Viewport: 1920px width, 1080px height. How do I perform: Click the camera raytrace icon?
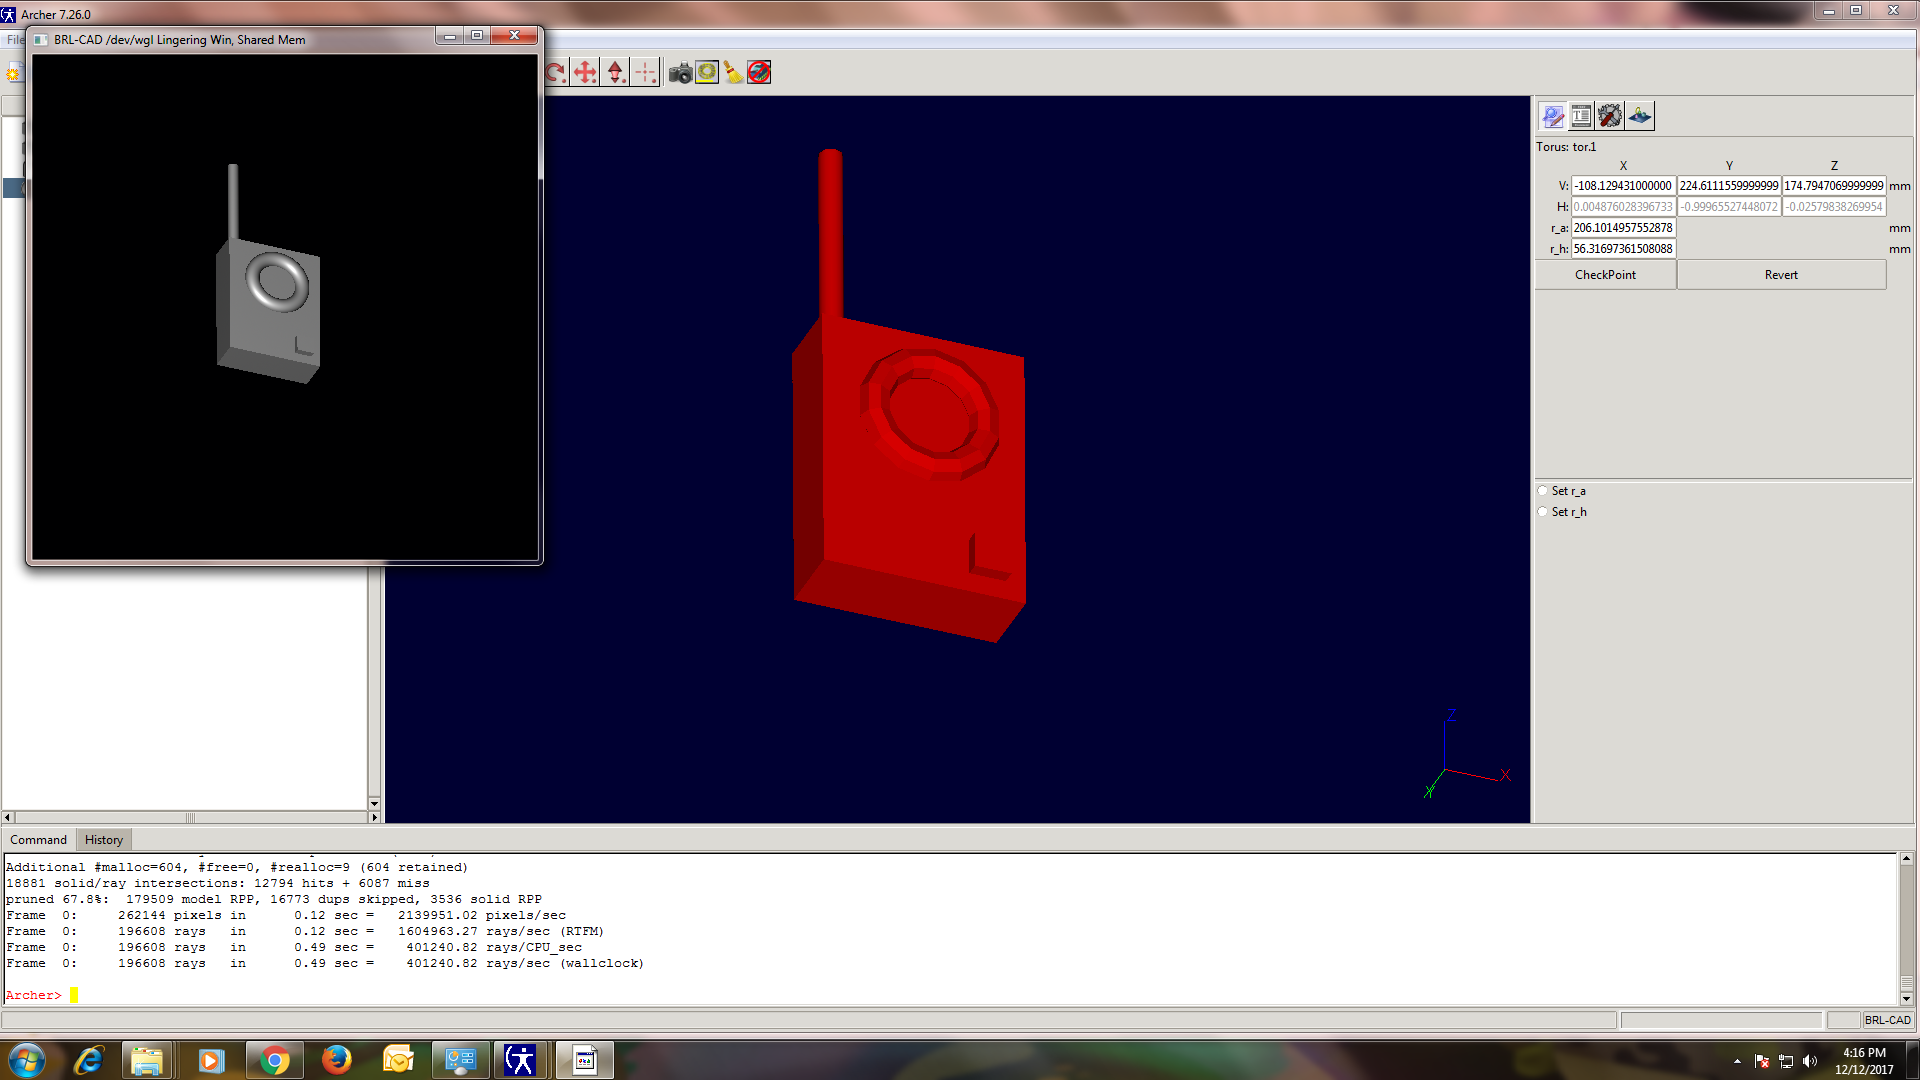click(681, 72)
